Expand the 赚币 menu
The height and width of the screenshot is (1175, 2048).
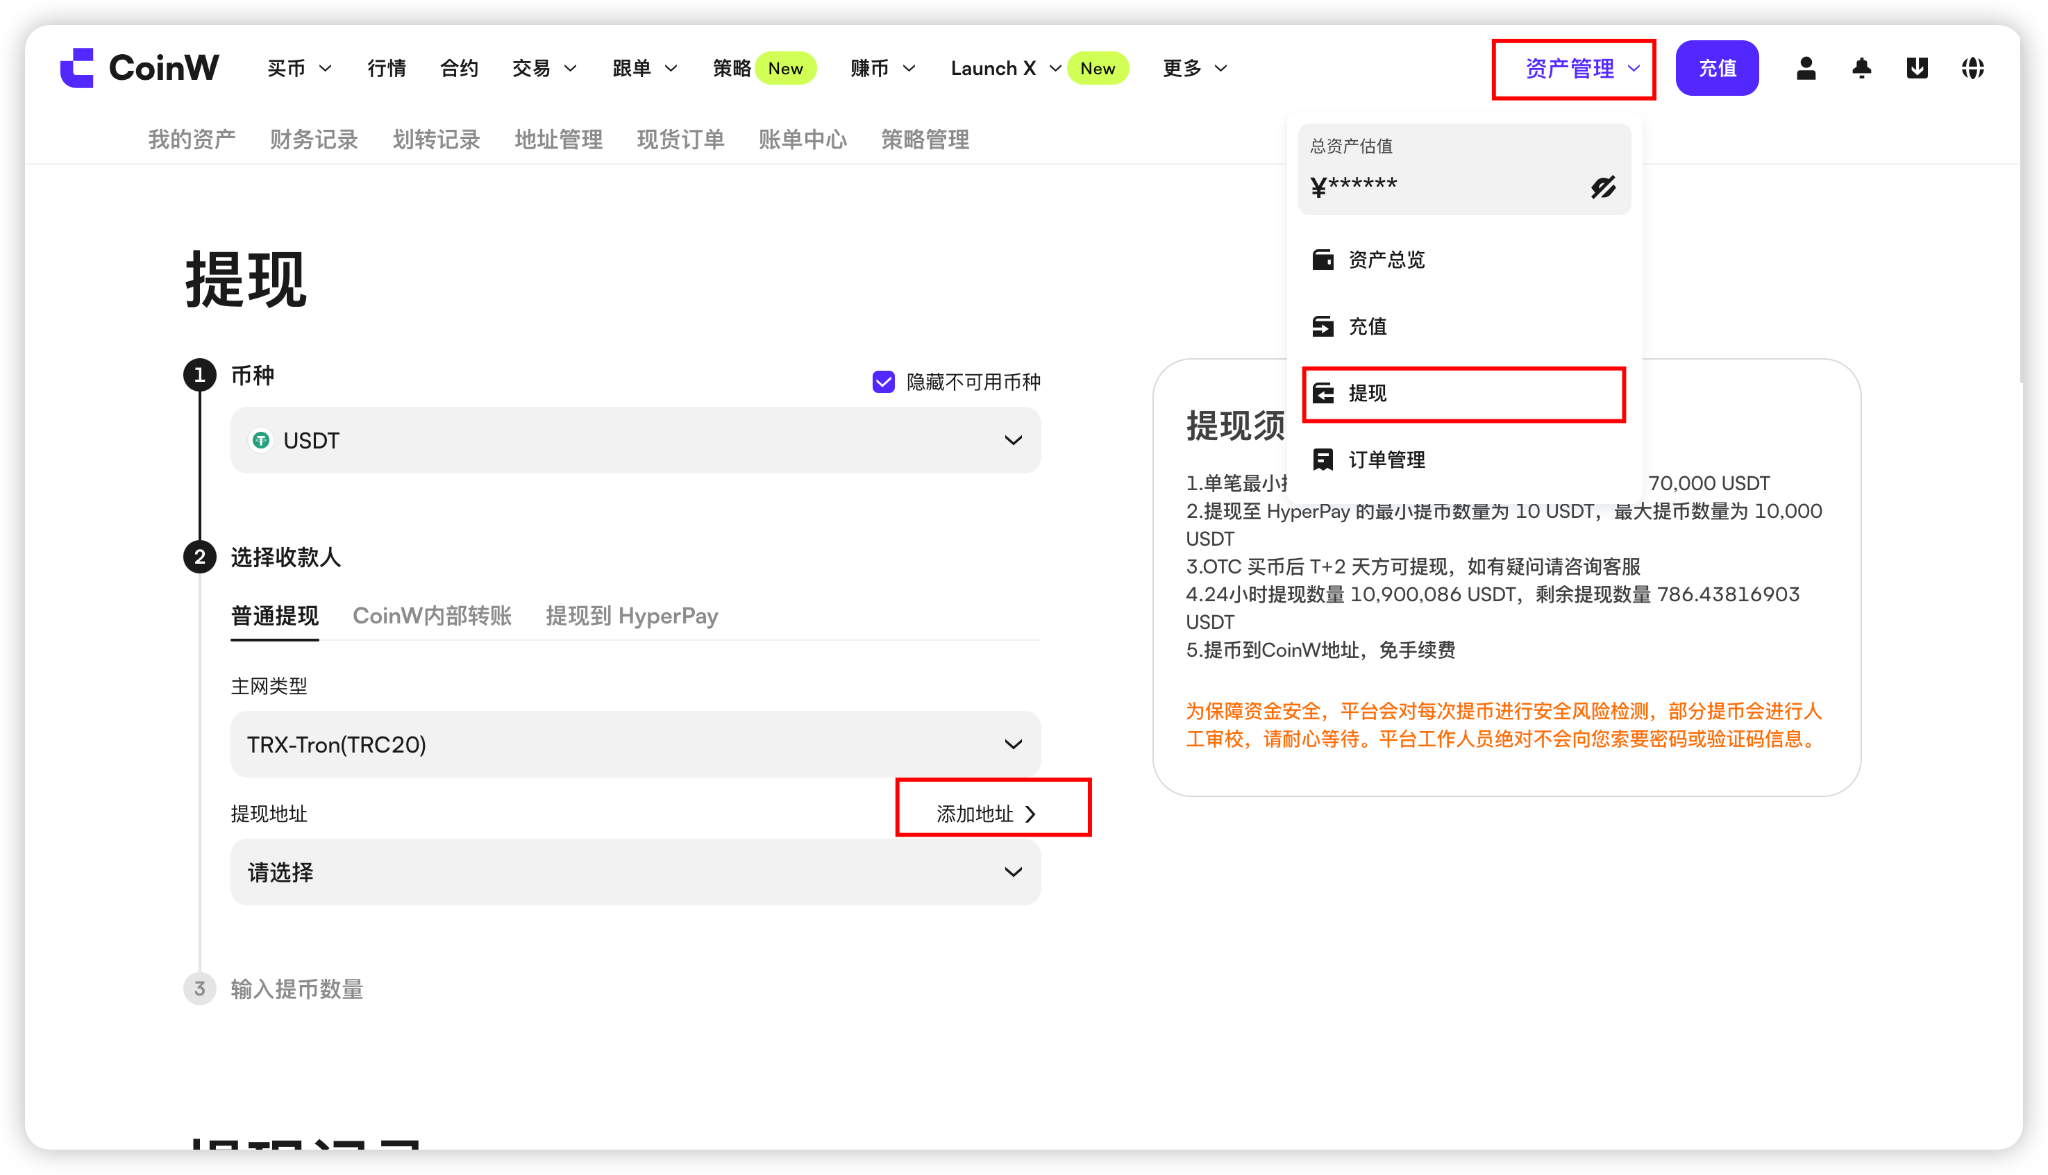[x=883, y=68]
